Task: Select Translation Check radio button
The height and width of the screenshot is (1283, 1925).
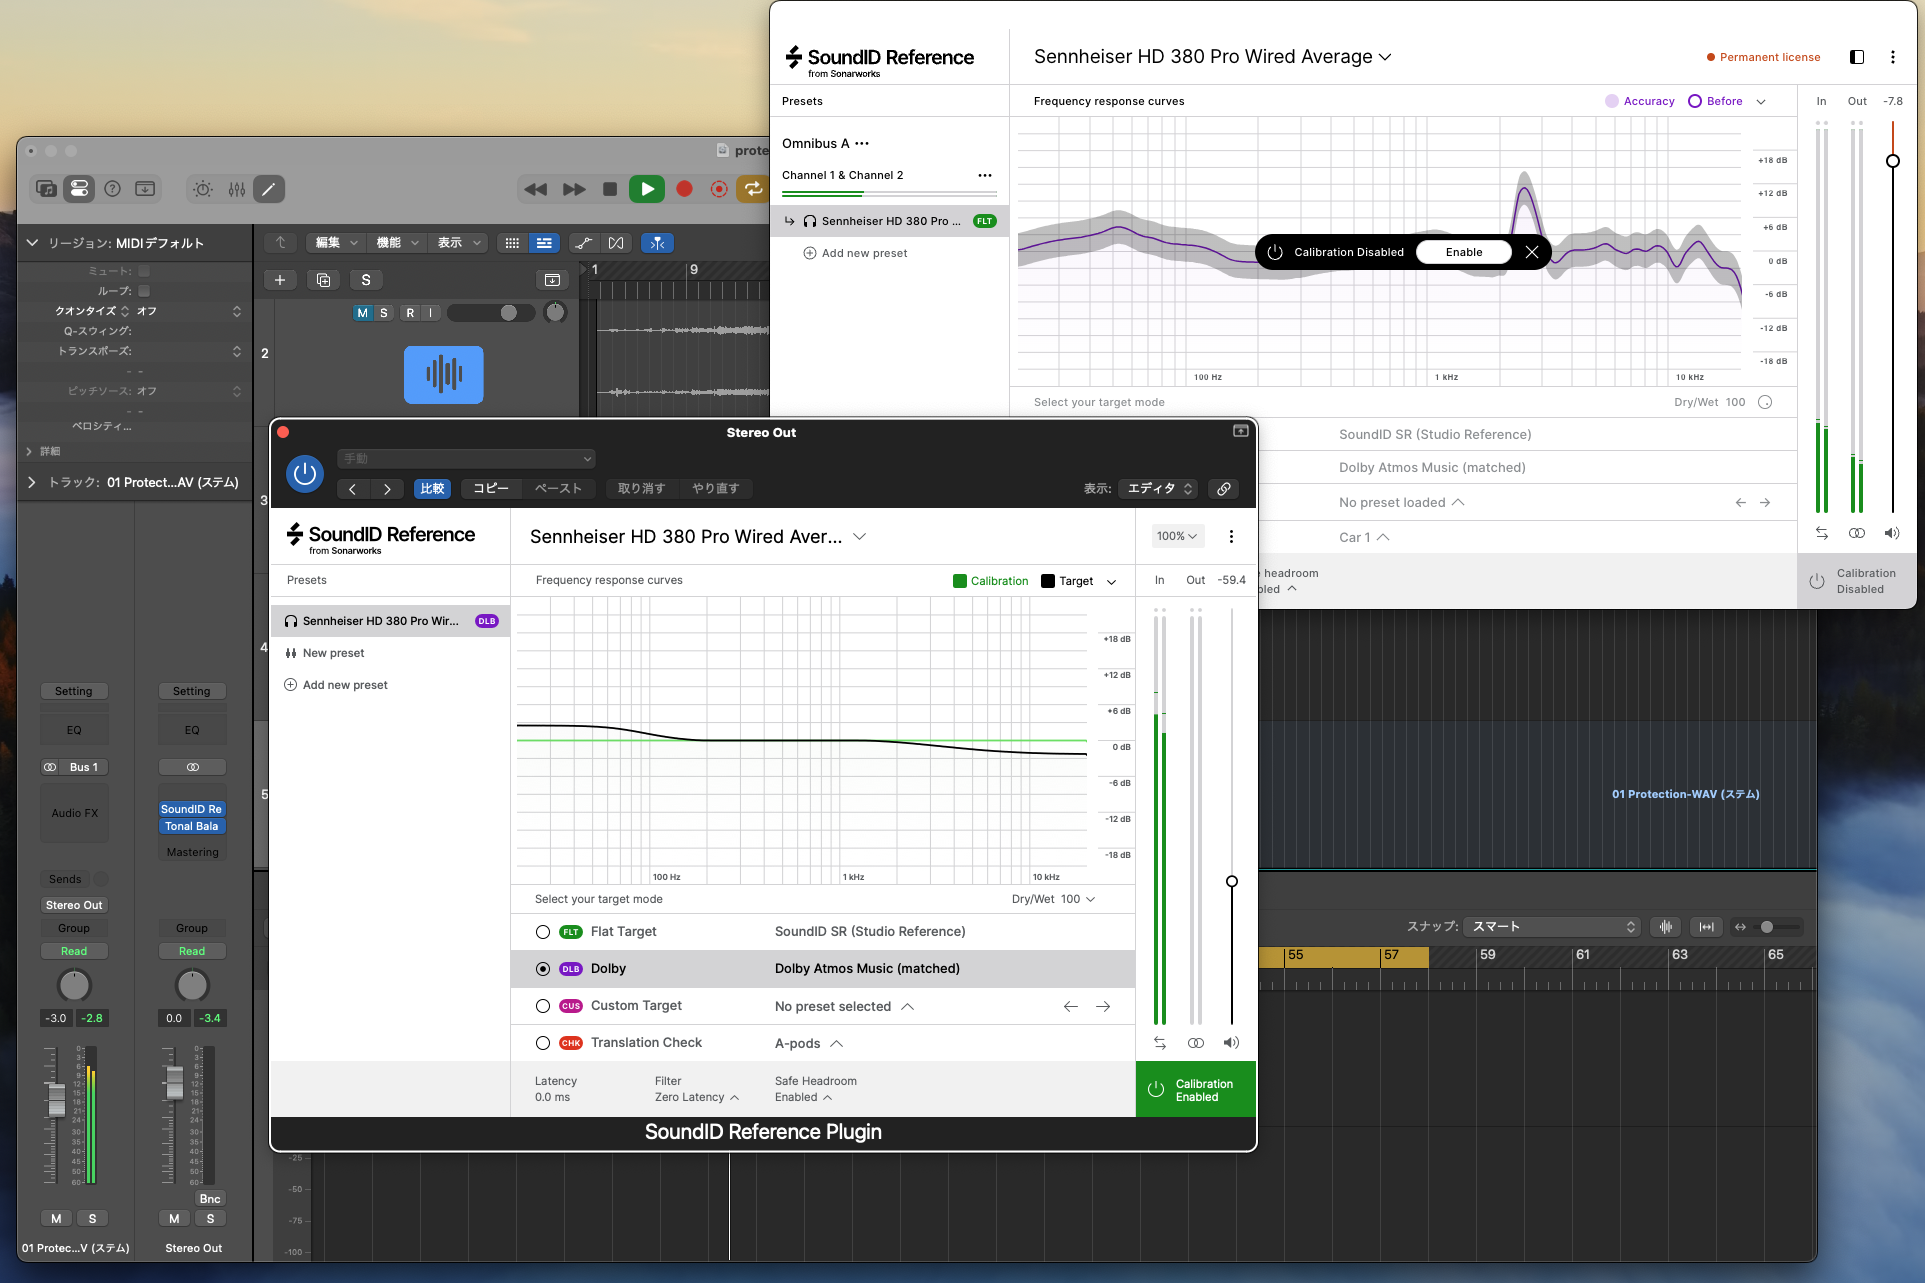Action: click(x=543, y=1043)
